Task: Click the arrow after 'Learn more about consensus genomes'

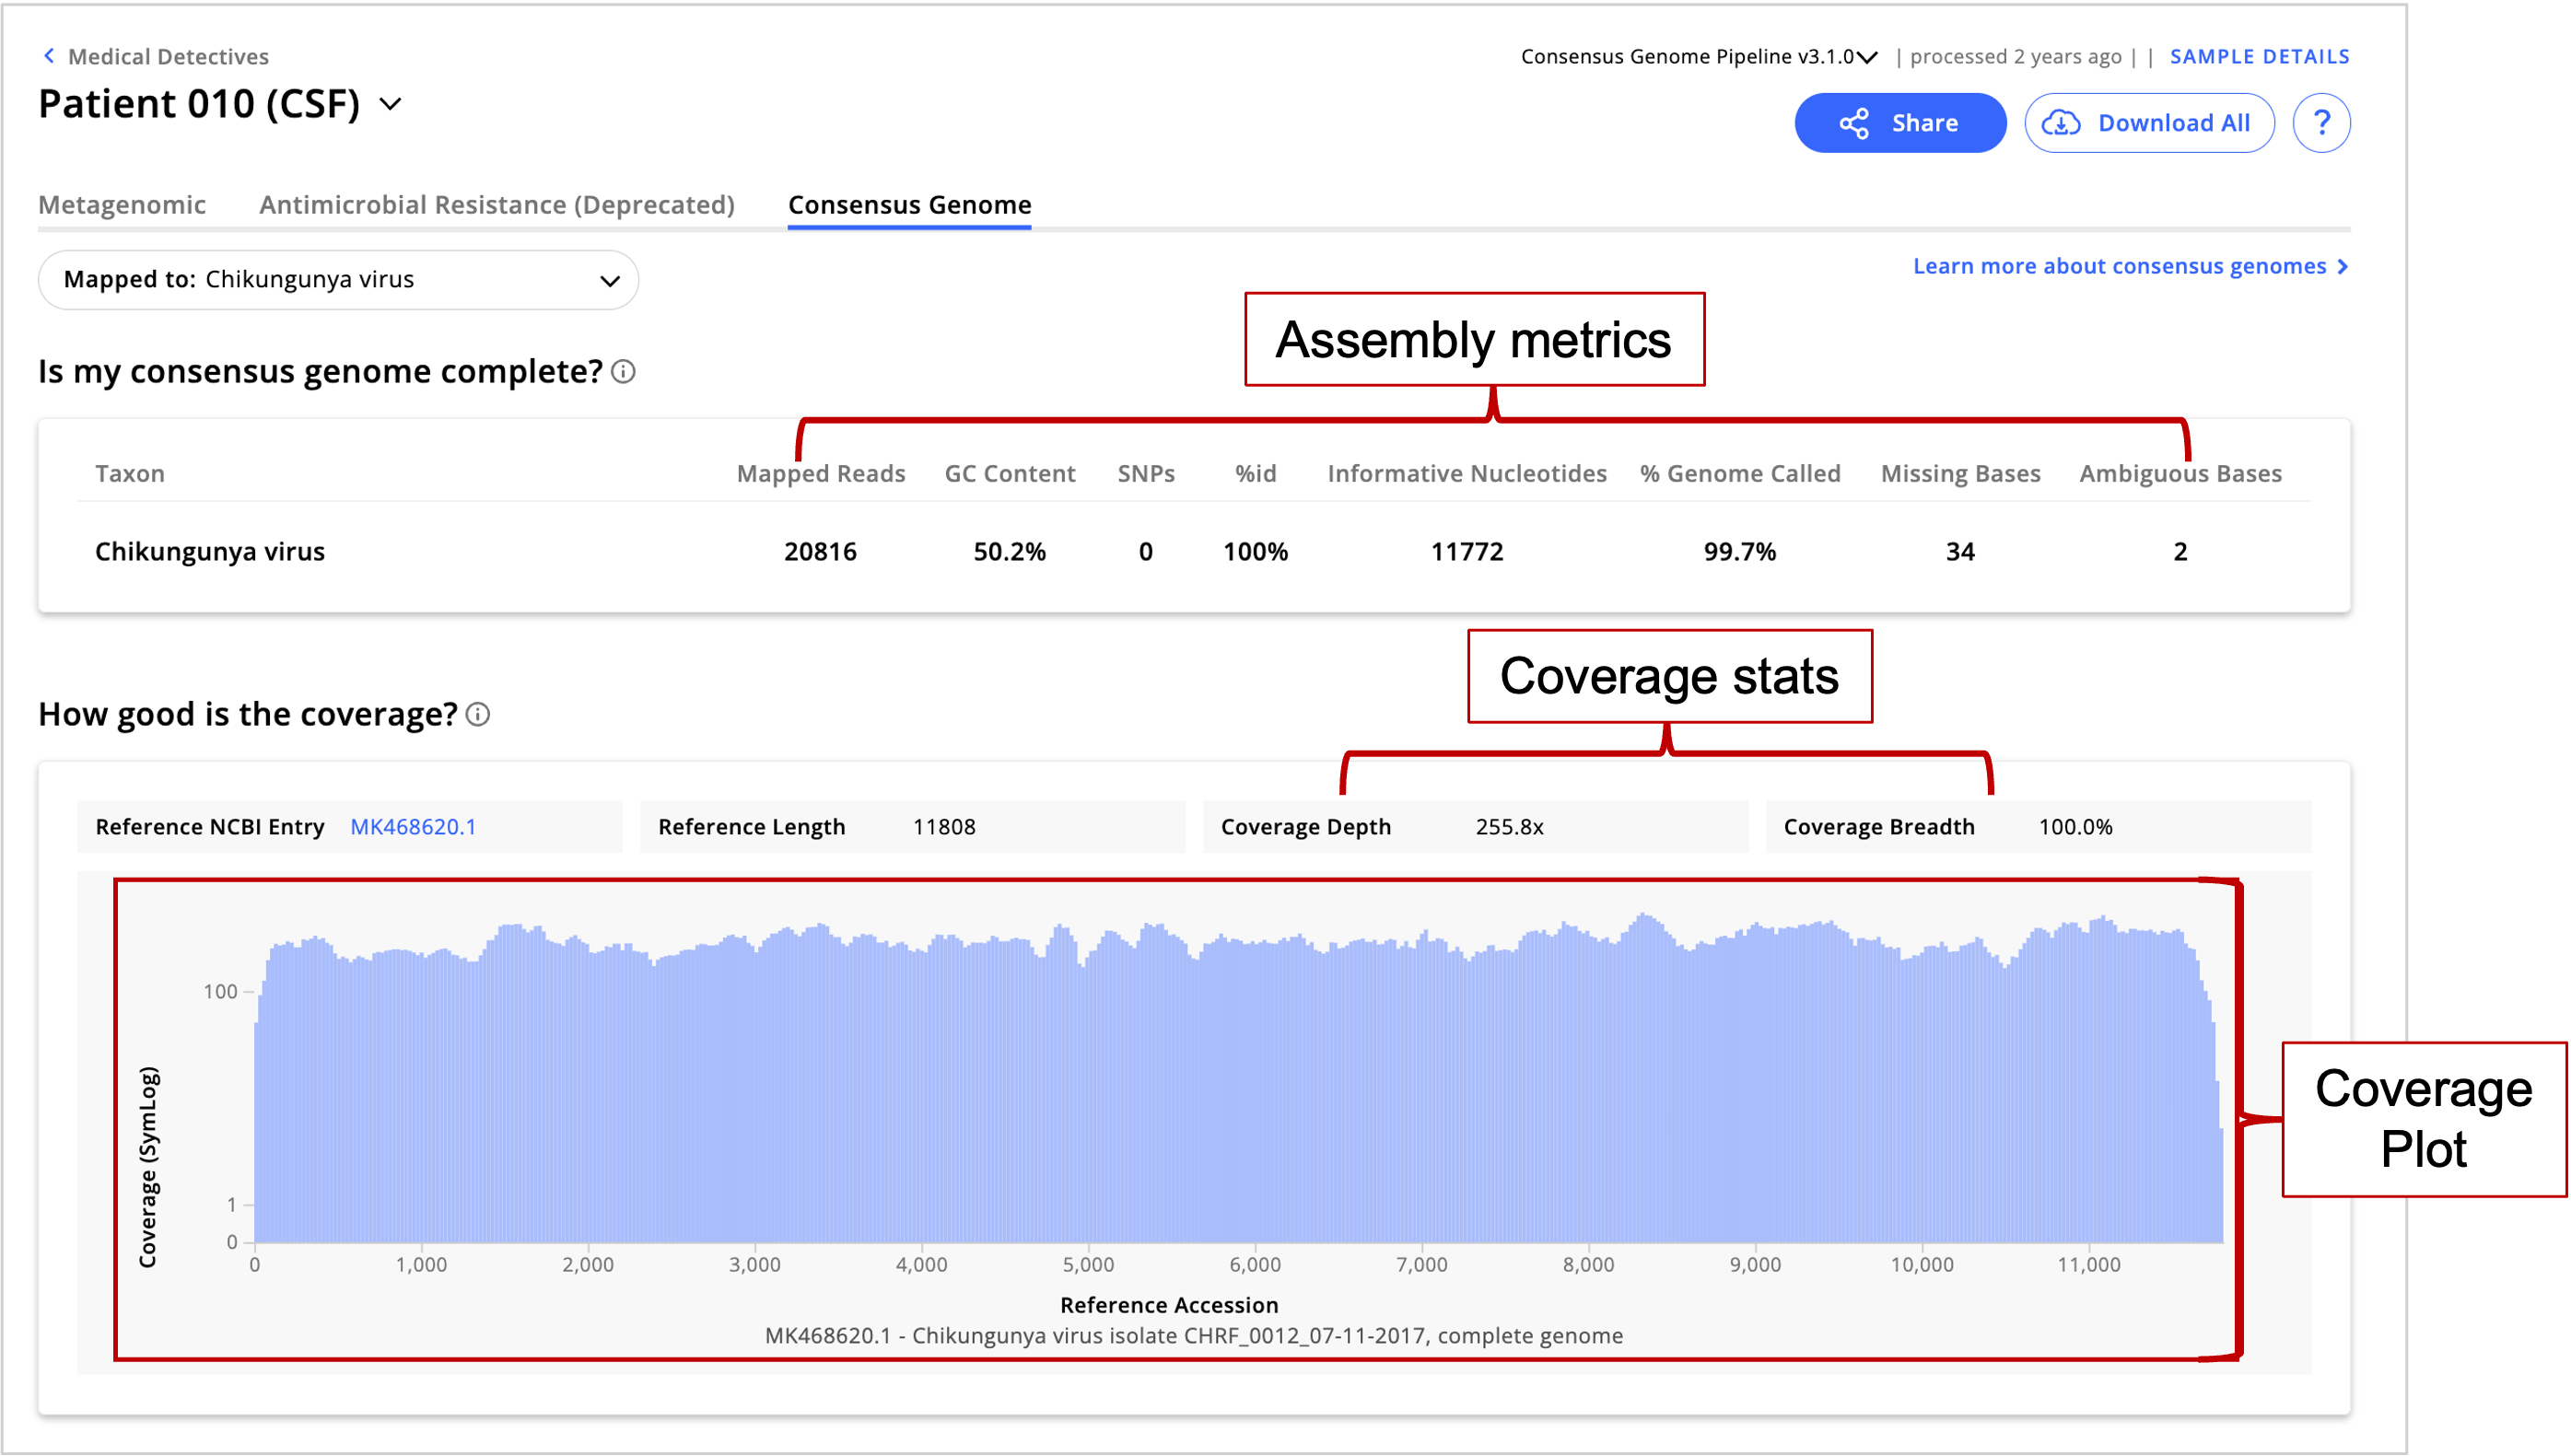Action: [2343, 266]
